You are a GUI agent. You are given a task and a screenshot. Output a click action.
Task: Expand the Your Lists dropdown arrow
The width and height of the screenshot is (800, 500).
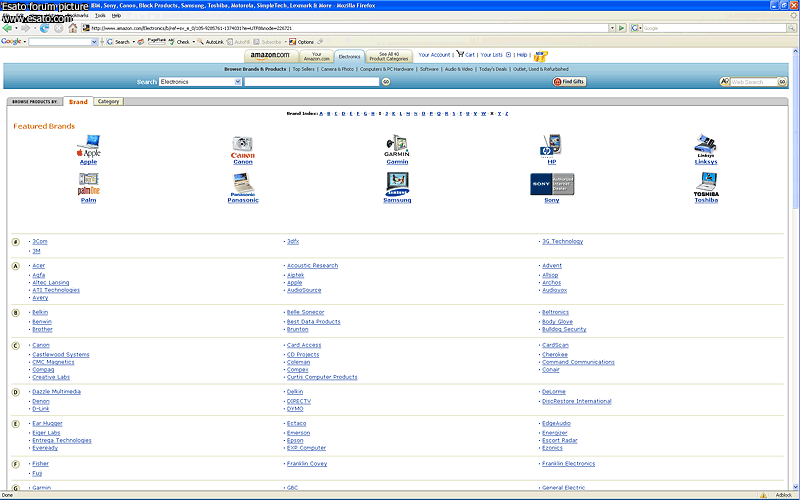[508, 55]
